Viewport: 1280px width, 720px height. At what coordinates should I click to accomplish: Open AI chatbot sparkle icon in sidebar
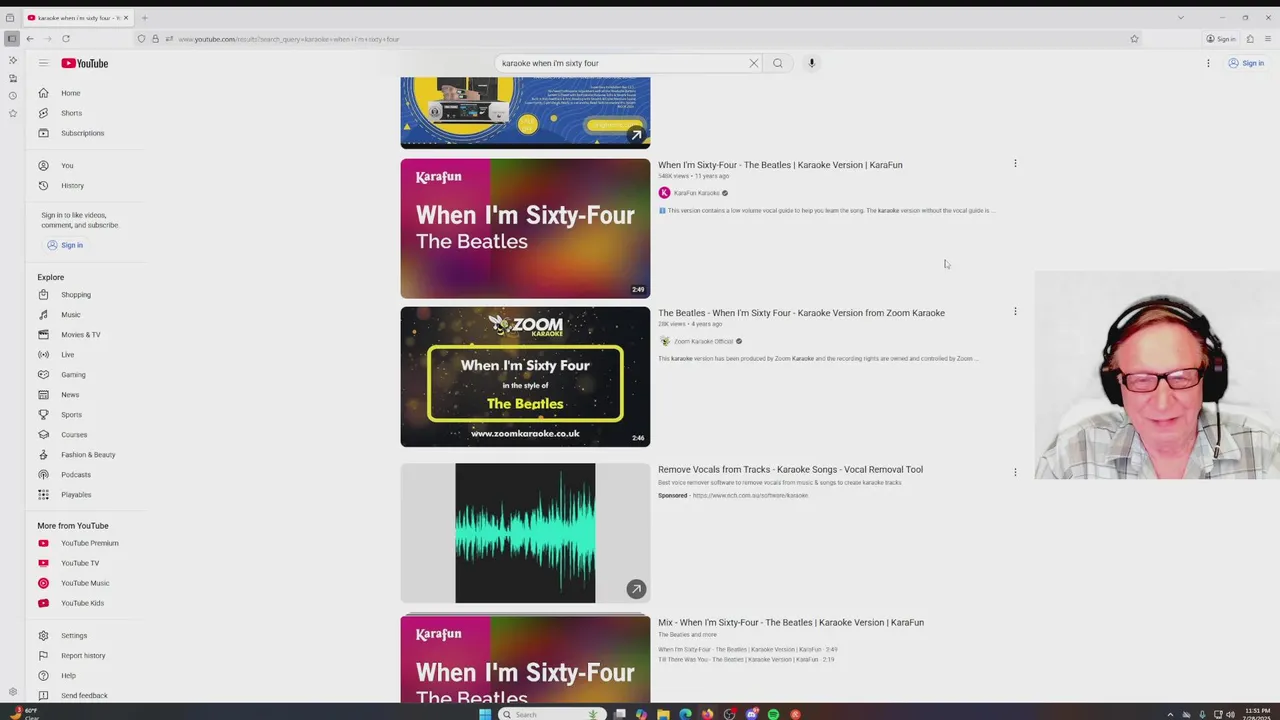pos(12,60)
